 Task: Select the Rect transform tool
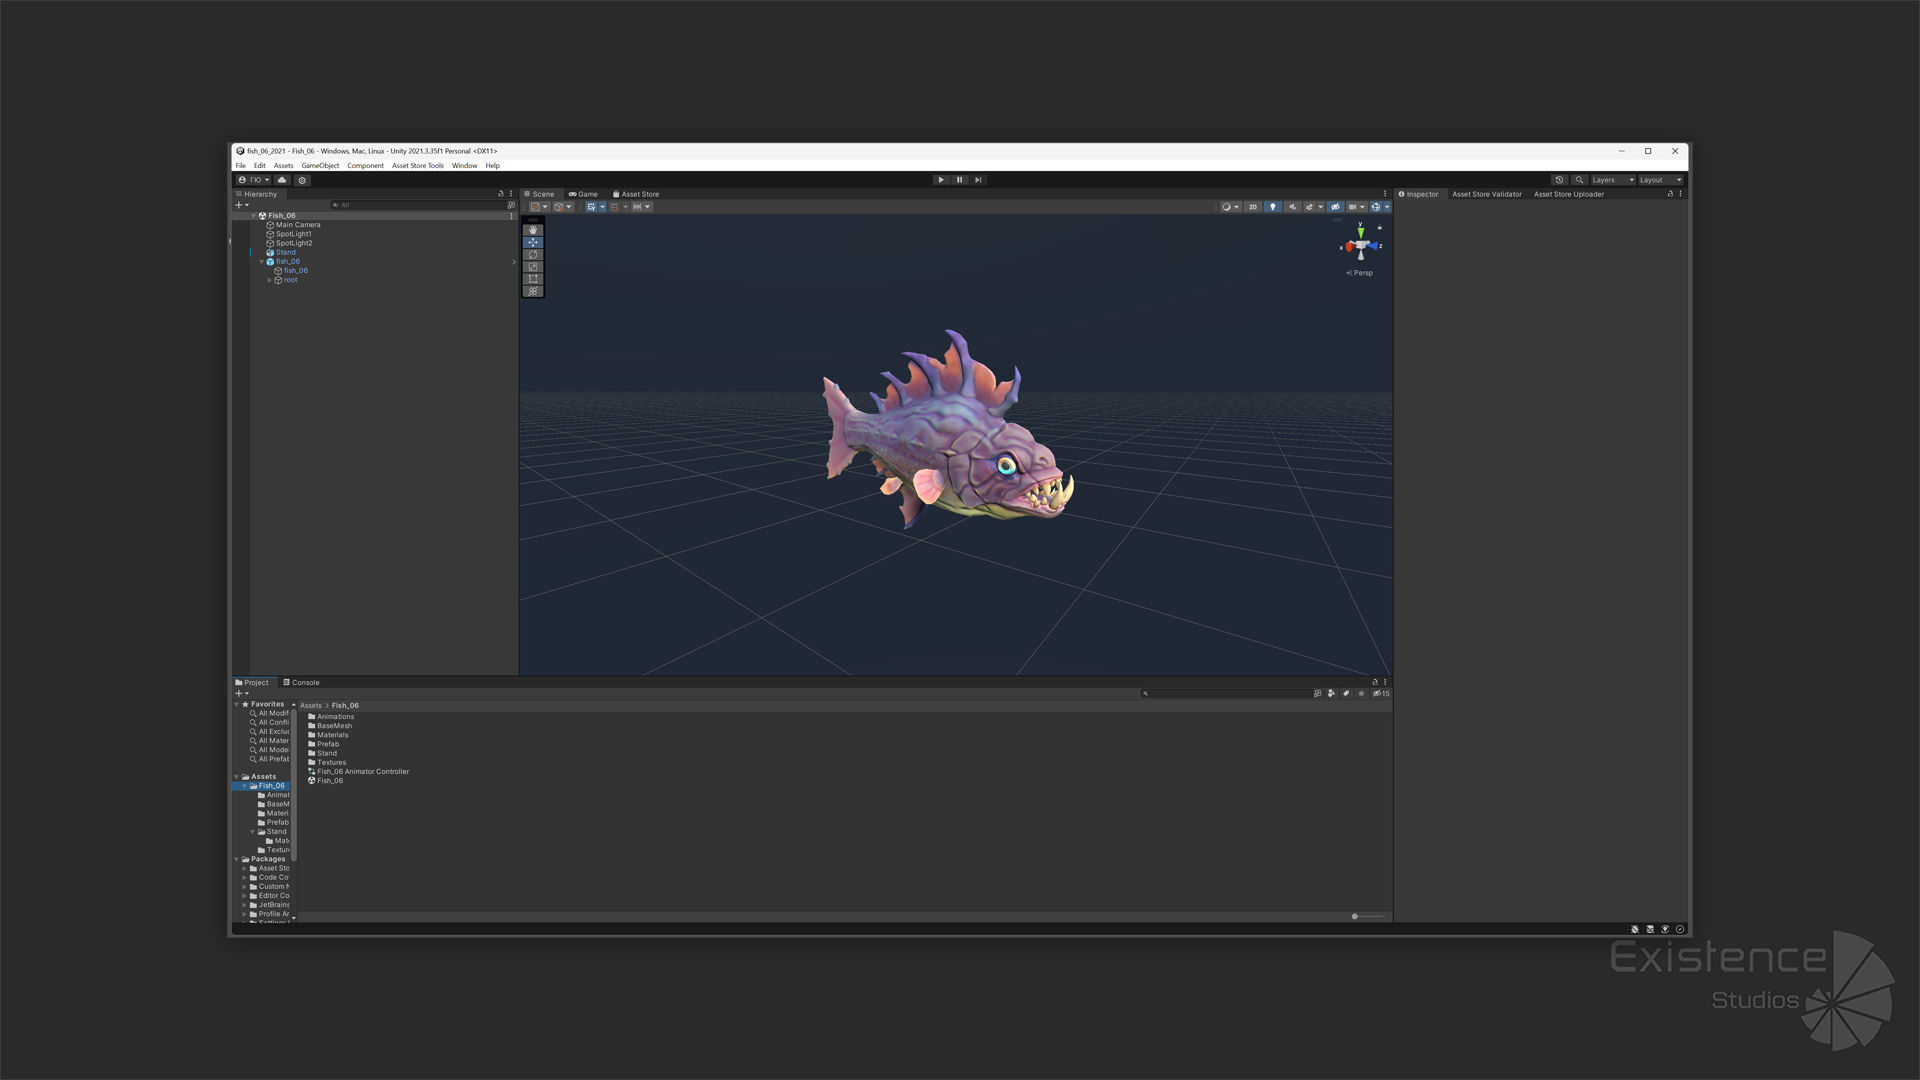coord(533,279)
